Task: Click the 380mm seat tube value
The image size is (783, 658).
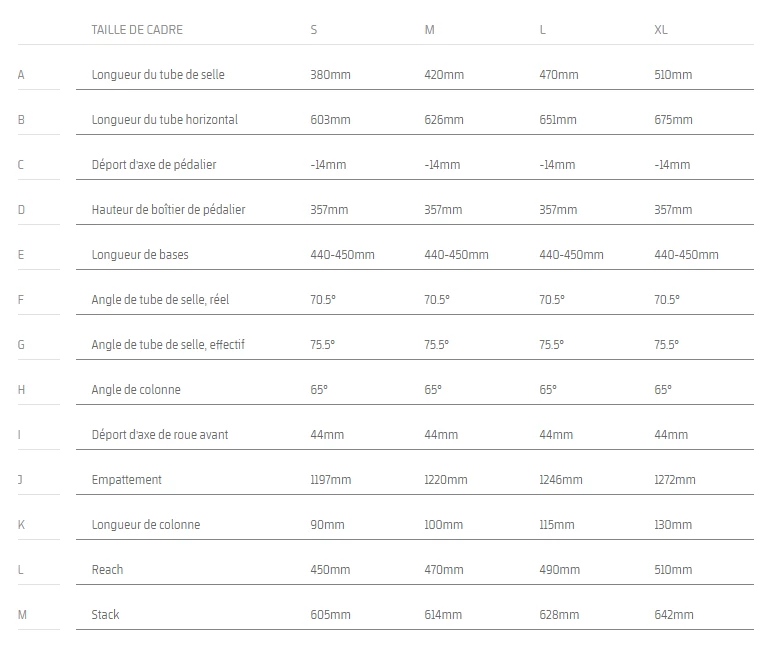Action: [x=330, y=75]
